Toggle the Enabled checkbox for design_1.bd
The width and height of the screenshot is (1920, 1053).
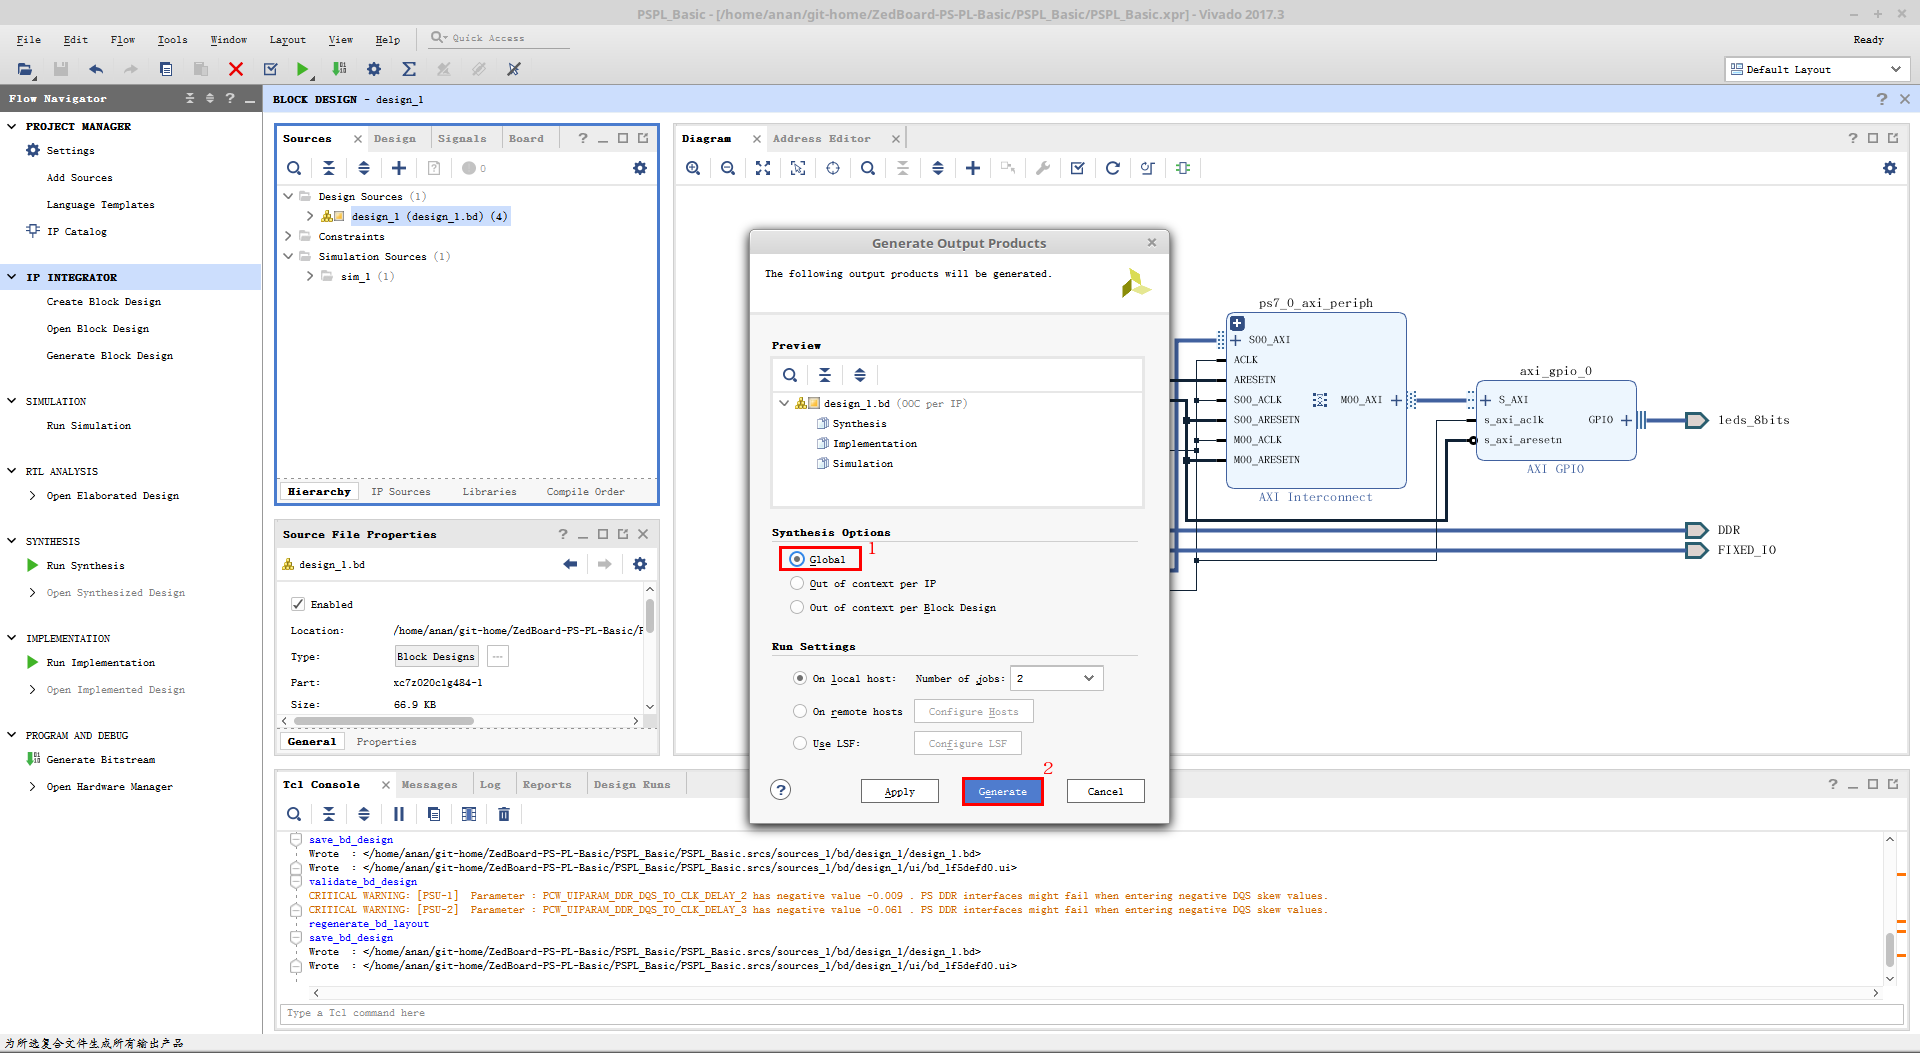(298, 604)
